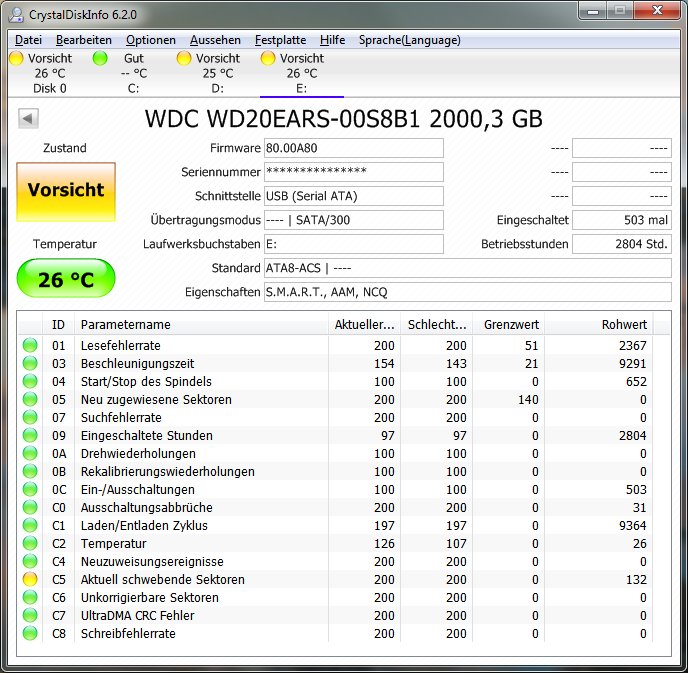The image size is (688, 673).
Task: Click the Rohwert column header
Action: tap(599, 325)
